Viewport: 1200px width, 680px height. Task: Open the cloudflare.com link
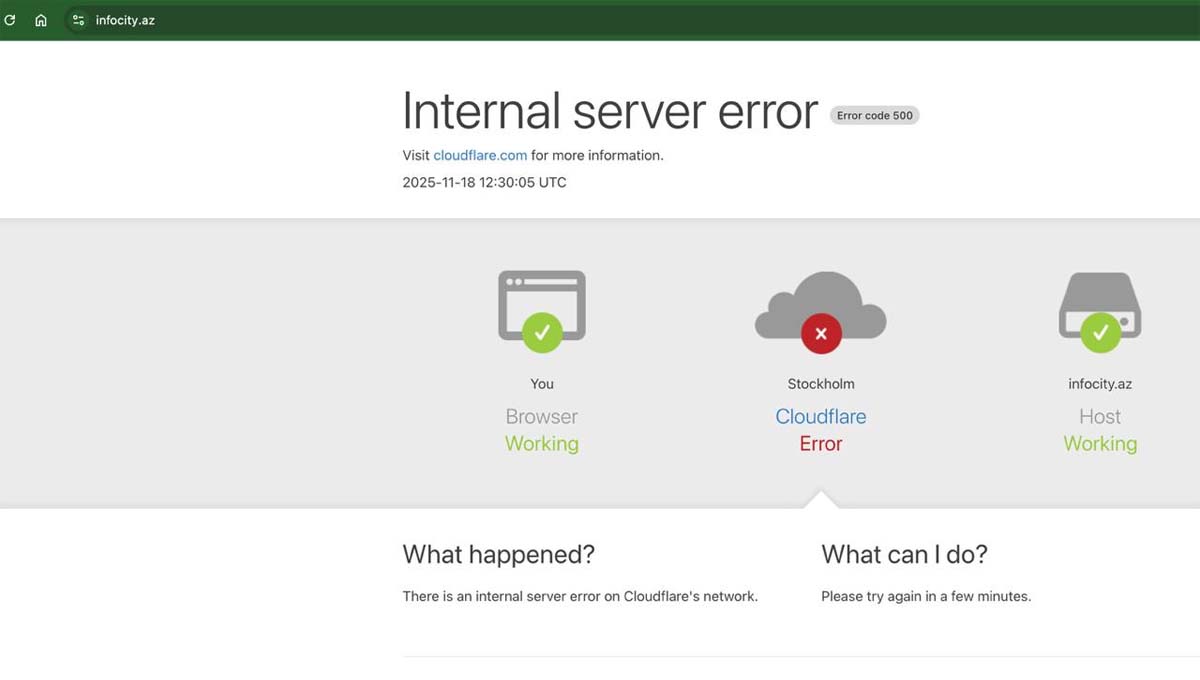point(480,155)
